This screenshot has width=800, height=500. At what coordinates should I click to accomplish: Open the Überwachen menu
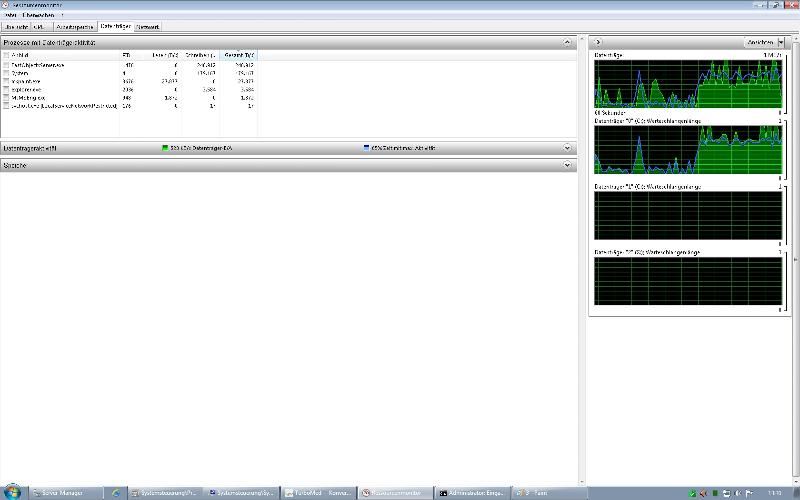pos(38,15)
